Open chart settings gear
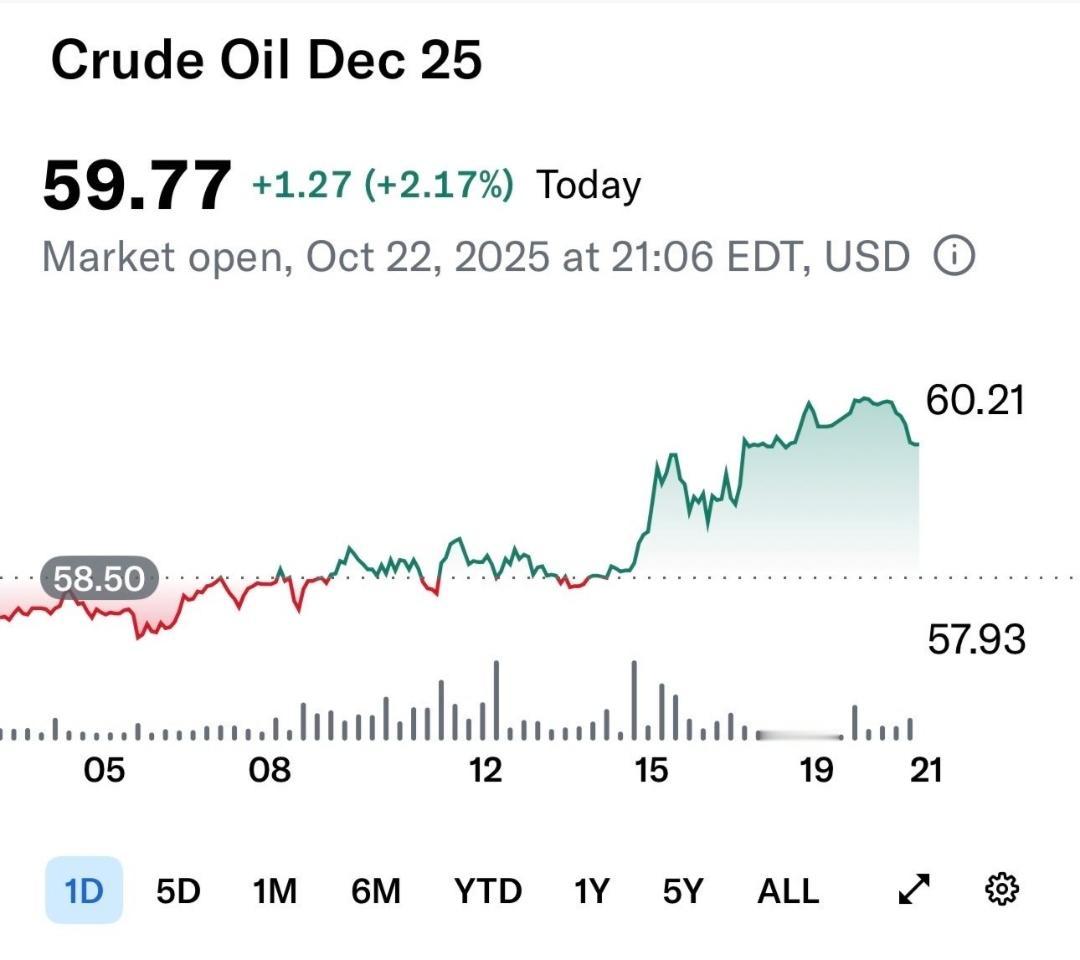1080x960 pixels. coord(1001,889)
